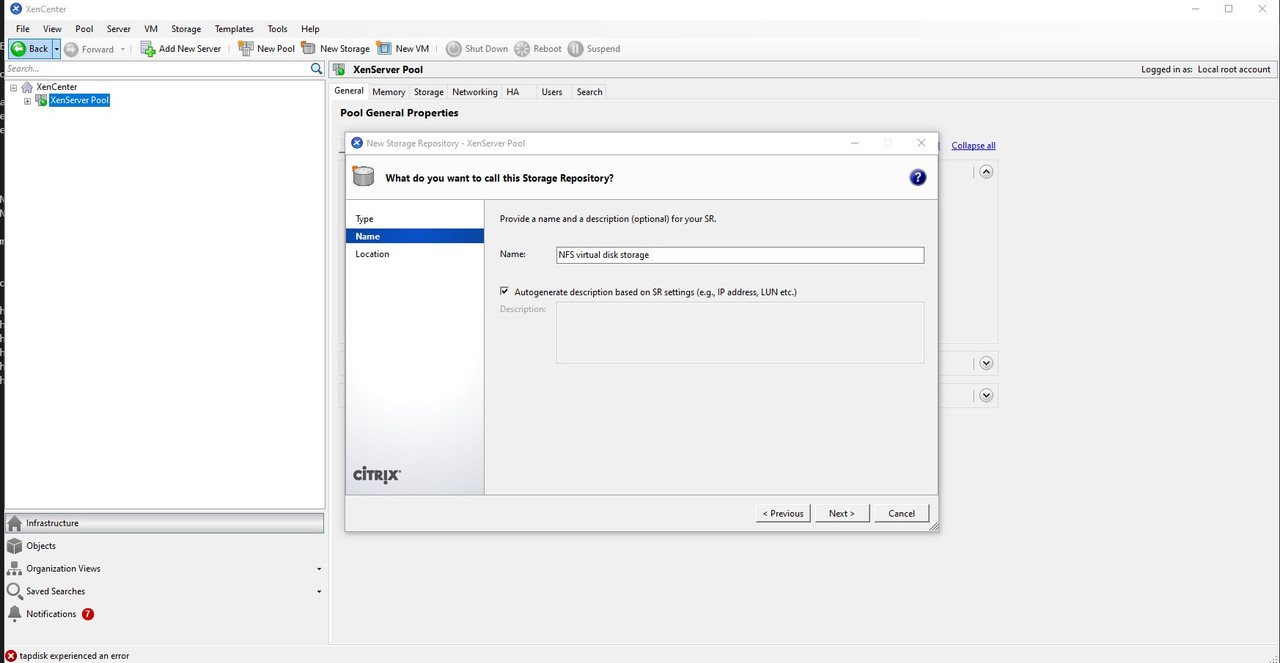Click the New Pool toolbar icon
The width and height of the screenshot is (1280, 663).
point(246,48)
